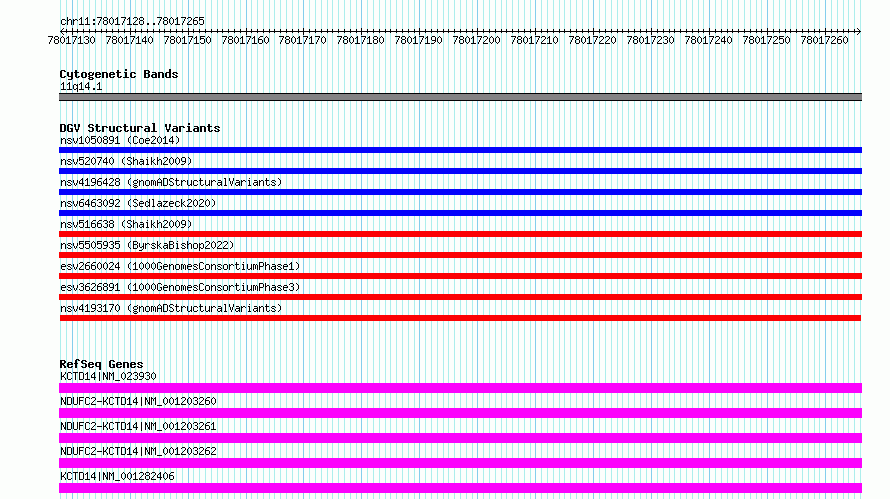Open gene KCTD14|NM_023930 label
The image size is (890, 499).
pos(108,376)
